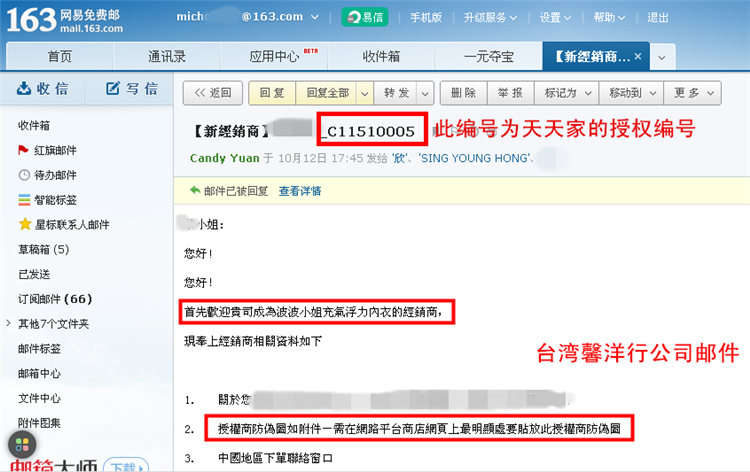Click the 回复全部 button
Image resolution: width=750 pixels, height=472 pixels.
[x=328, y=93]
